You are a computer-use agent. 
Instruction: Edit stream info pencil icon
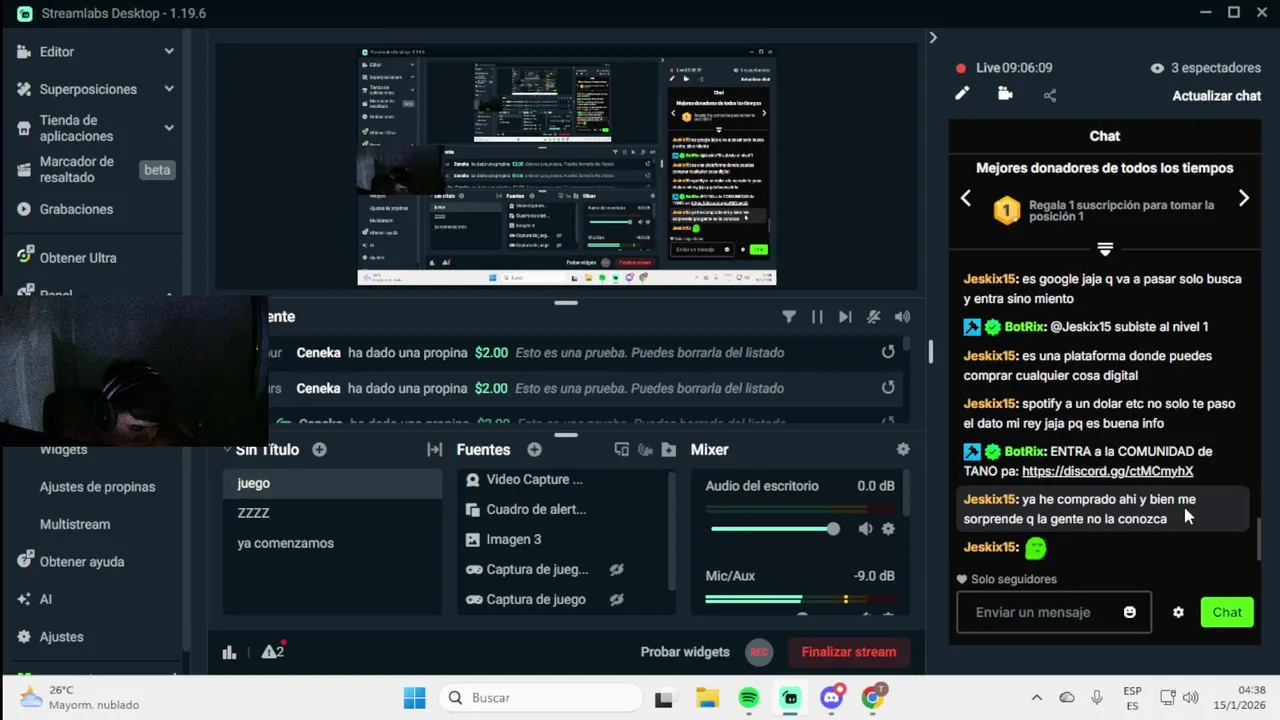(x=962, y=94)
